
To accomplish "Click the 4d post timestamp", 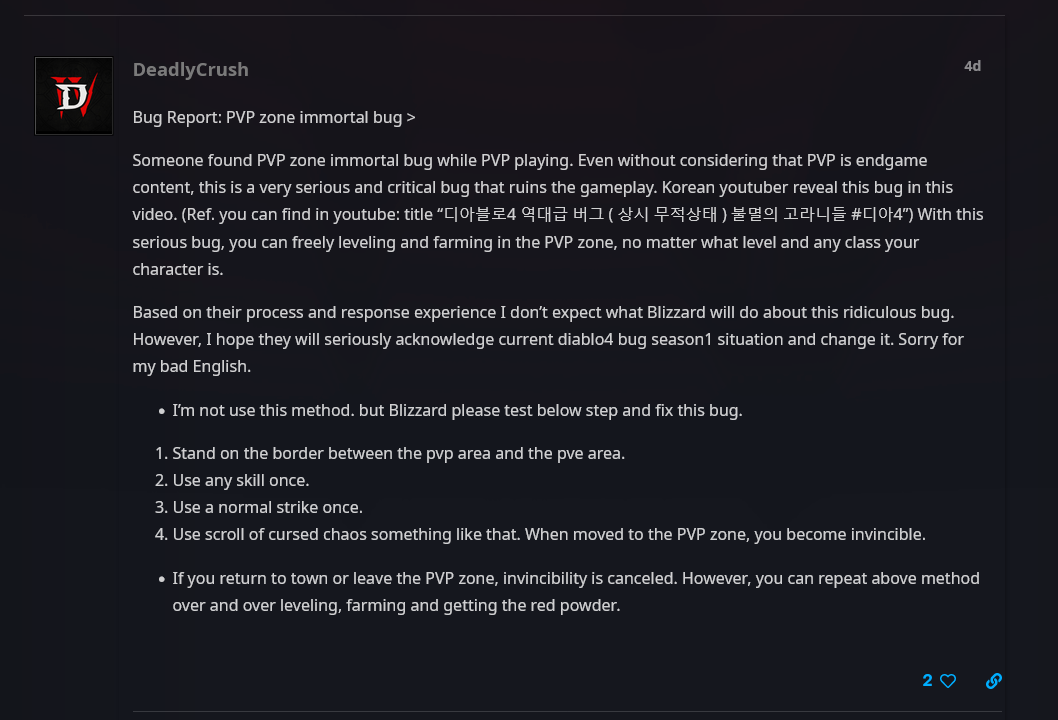I will (x=972, y=66).
